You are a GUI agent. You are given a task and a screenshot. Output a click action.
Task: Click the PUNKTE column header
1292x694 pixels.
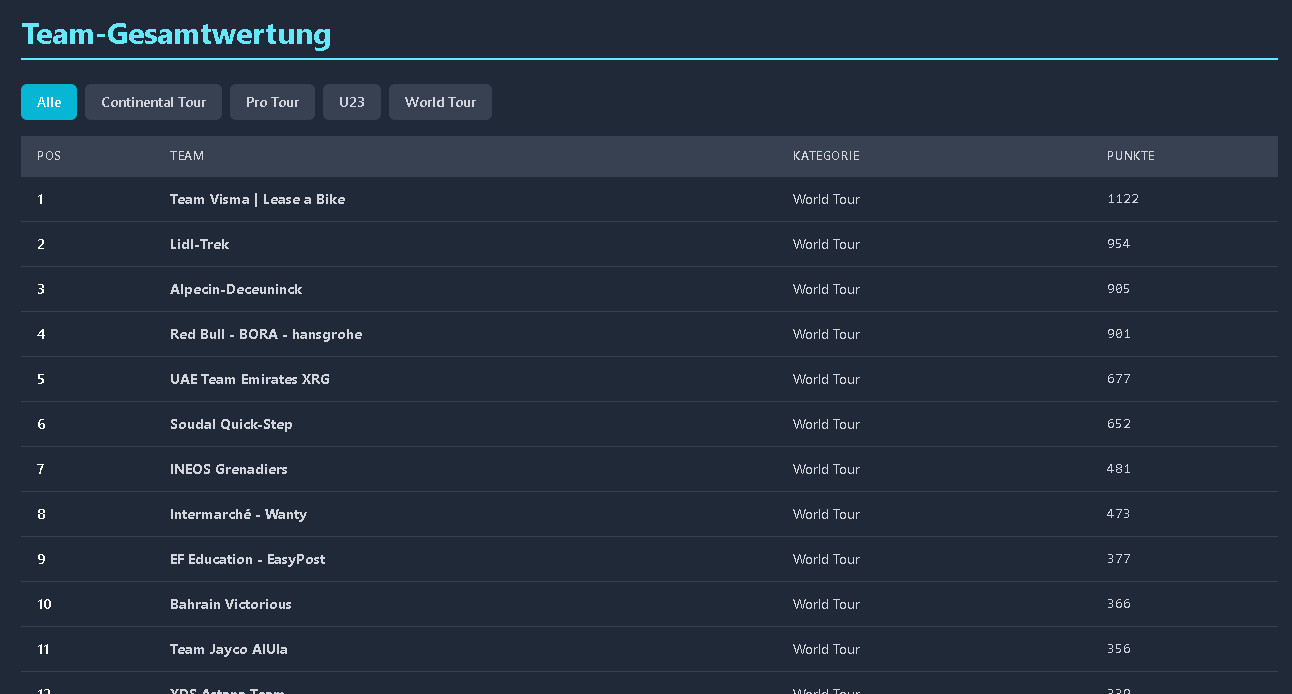(x=1131, y=156)
